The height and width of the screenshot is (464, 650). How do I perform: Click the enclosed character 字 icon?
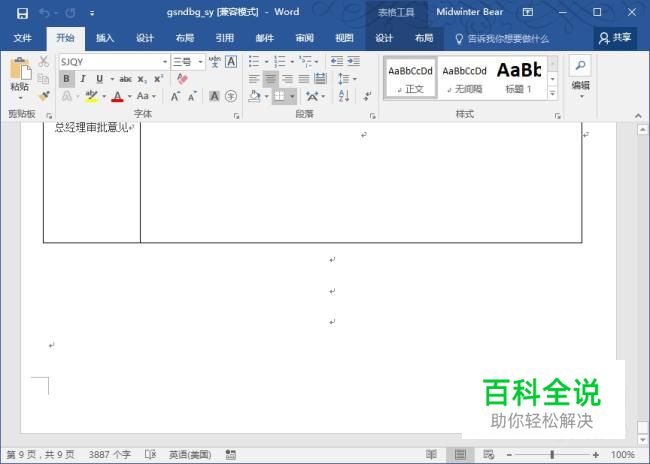point(231,97)
